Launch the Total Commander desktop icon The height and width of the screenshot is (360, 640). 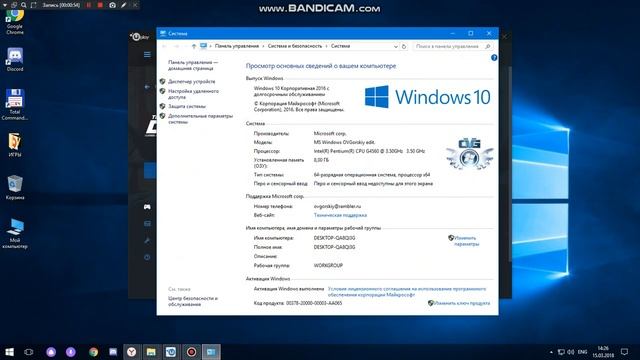pyautogui.click(x=15, y=104)
